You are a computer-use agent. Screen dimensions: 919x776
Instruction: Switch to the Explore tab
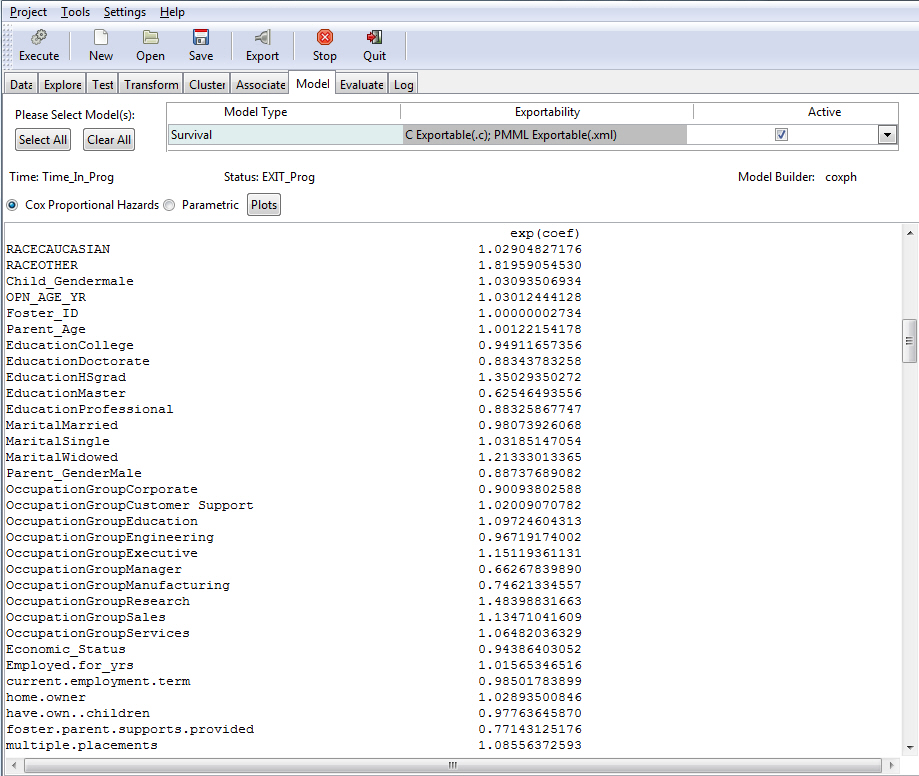(63, 84)
